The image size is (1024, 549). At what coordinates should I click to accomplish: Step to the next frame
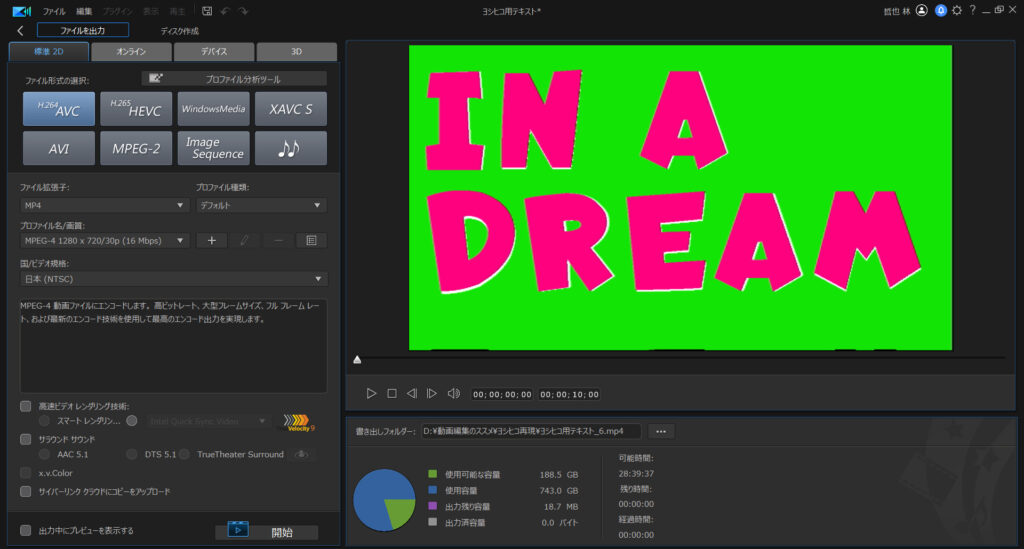(432, 394)
